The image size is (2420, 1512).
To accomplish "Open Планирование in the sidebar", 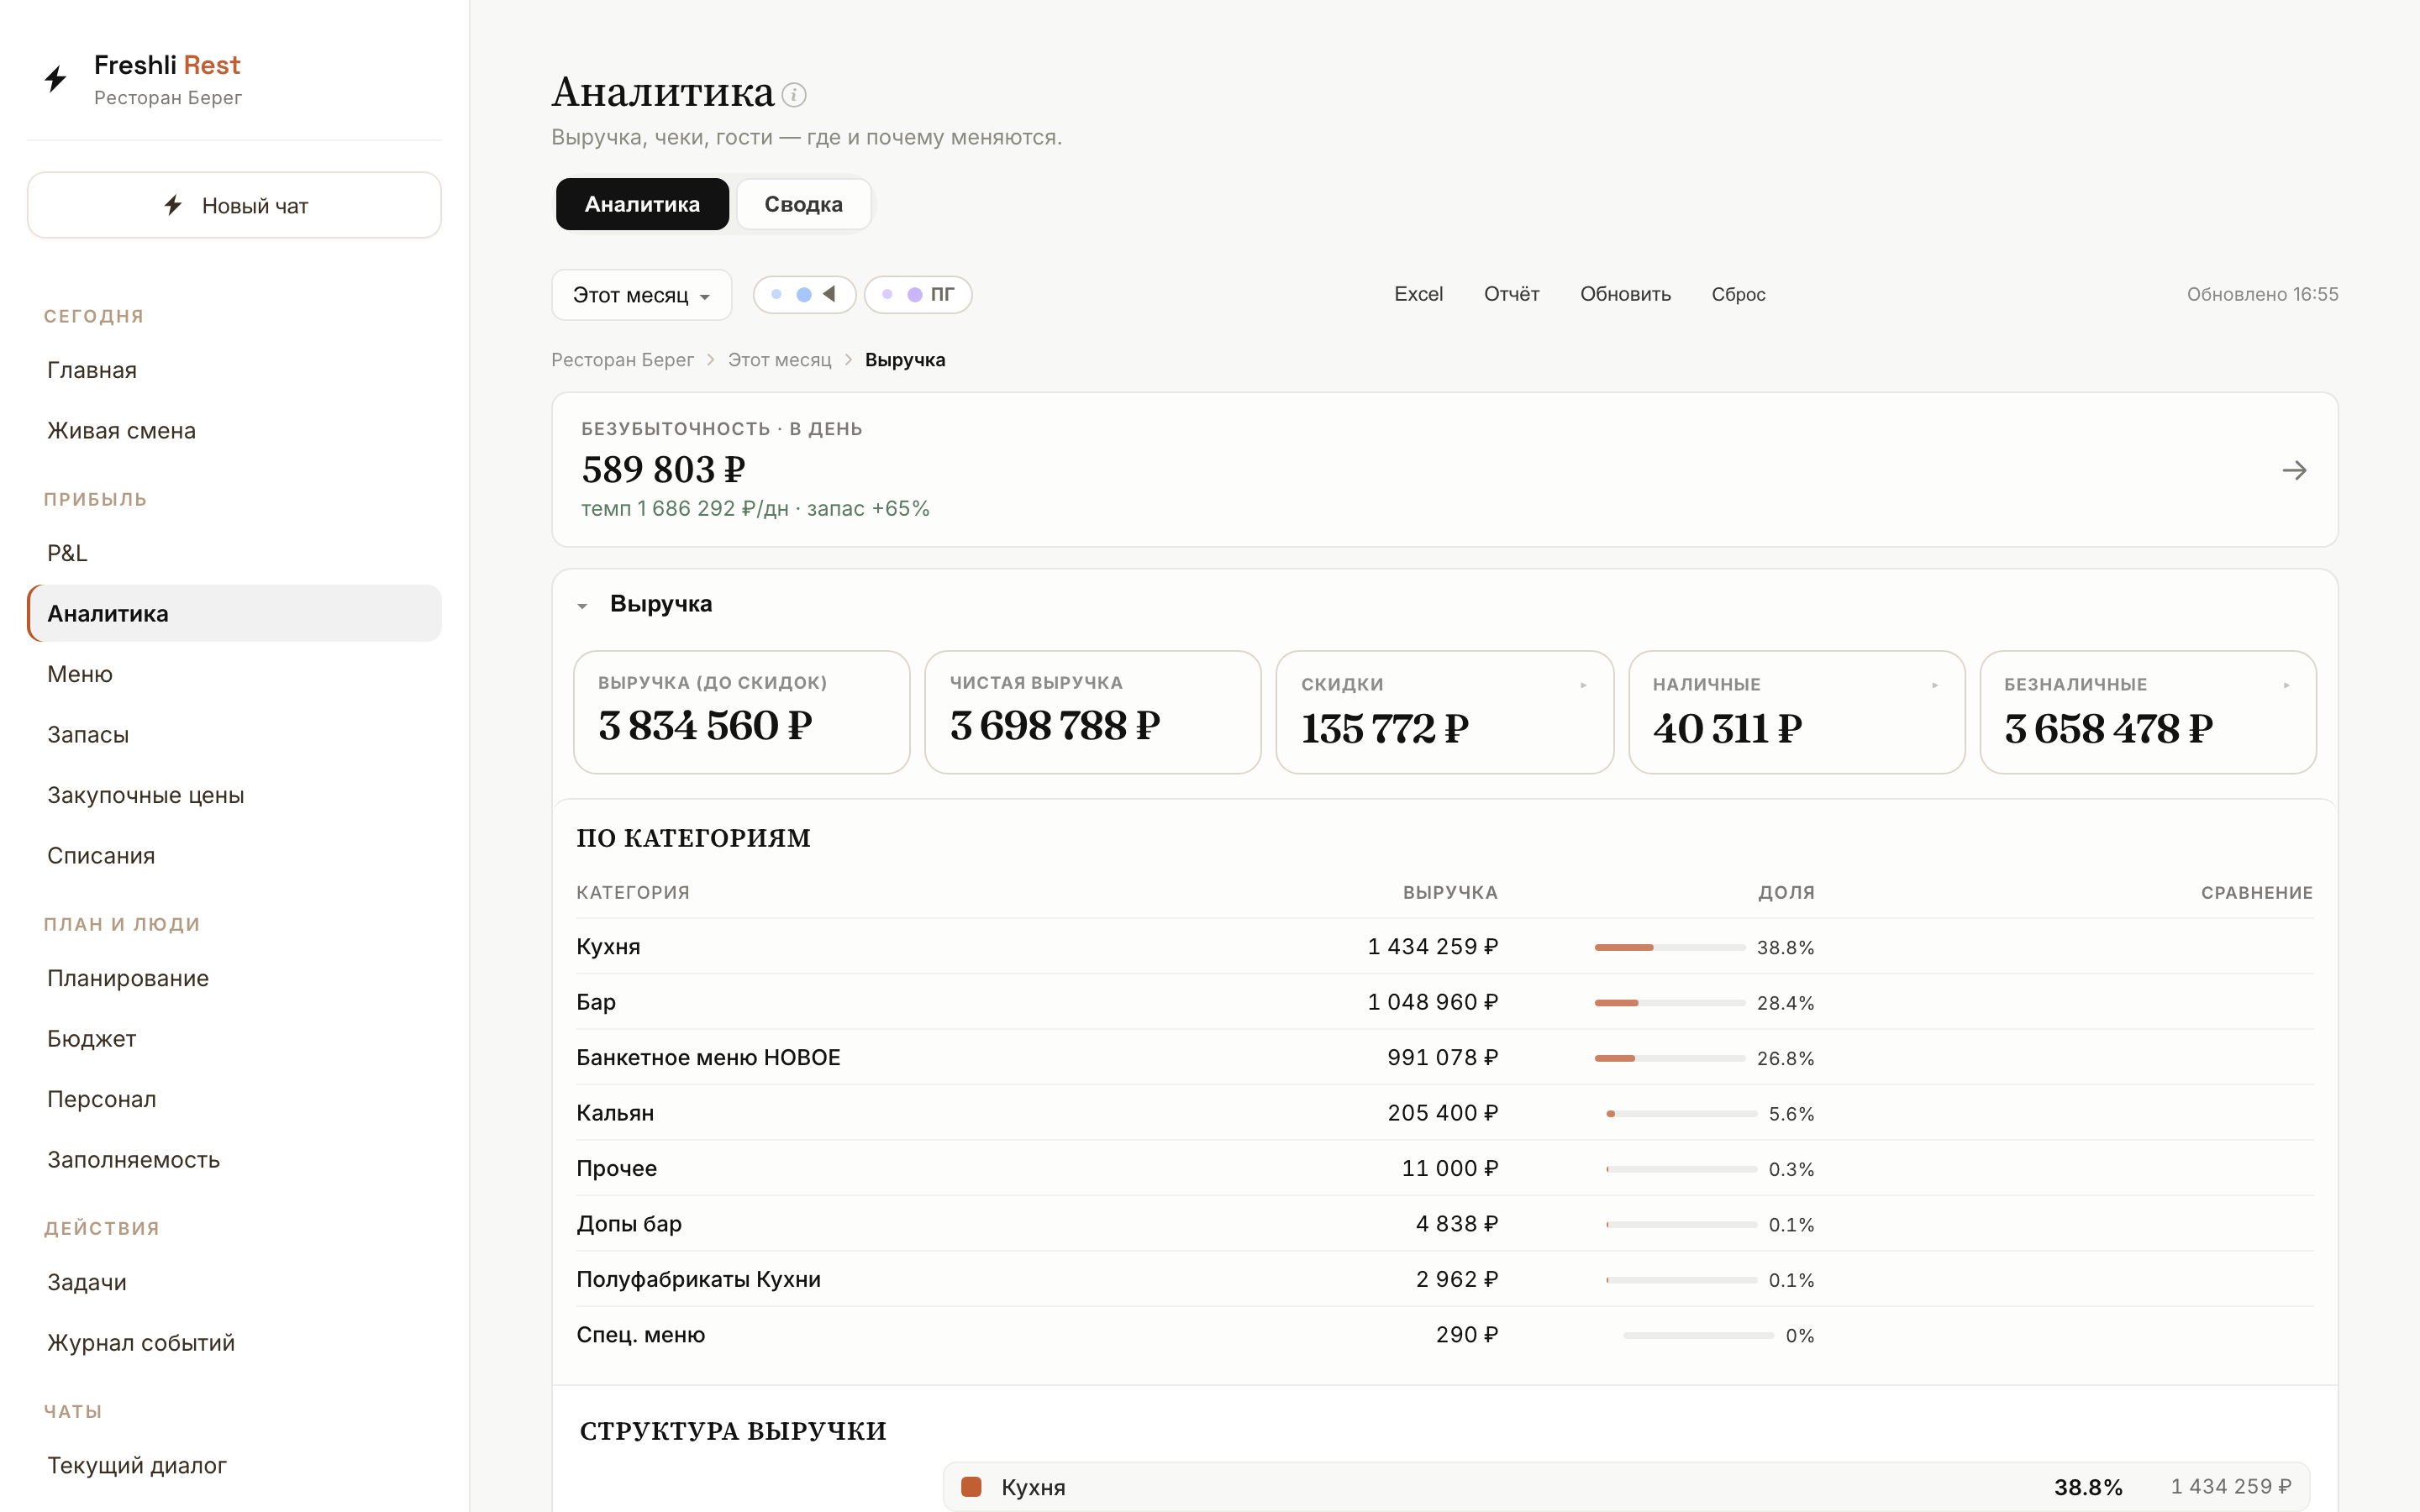I will coord(234,978).
